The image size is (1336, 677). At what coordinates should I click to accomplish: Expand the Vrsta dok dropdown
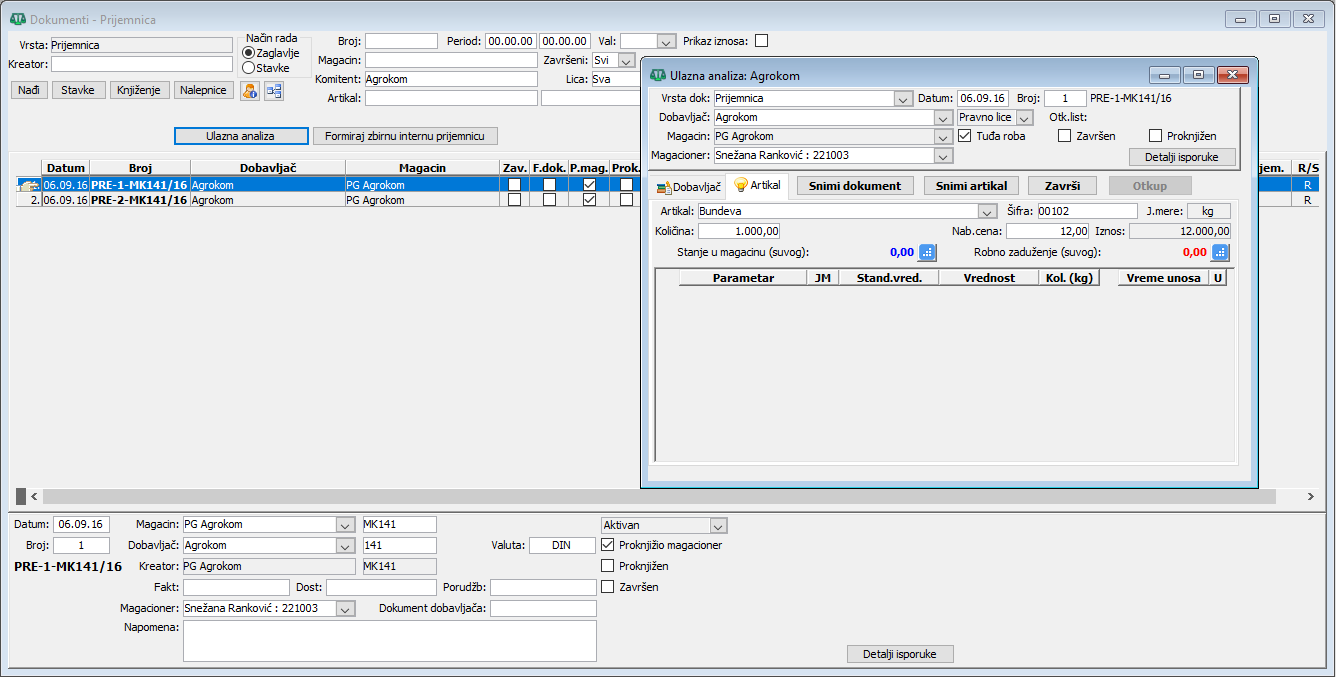pos(903,99)
